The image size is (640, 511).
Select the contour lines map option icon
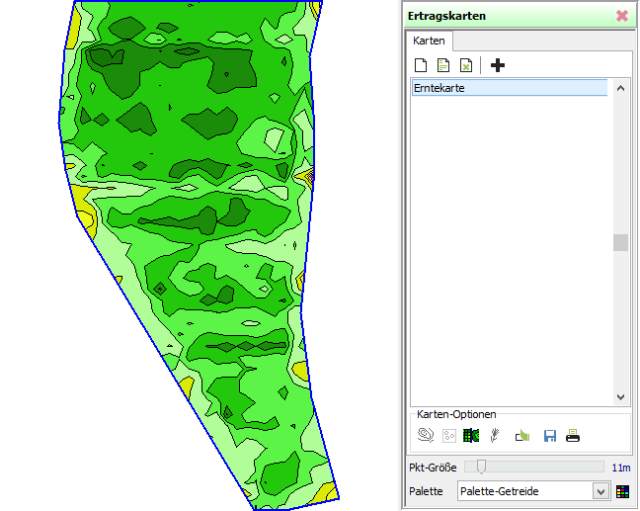pos(426,435)
